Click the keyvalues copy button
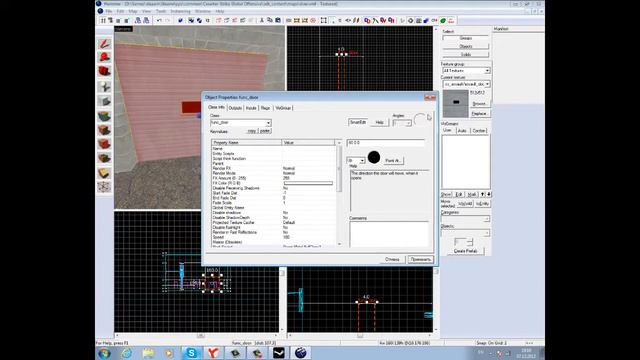Viewport: 640px width, 360px height. (251, 131)
